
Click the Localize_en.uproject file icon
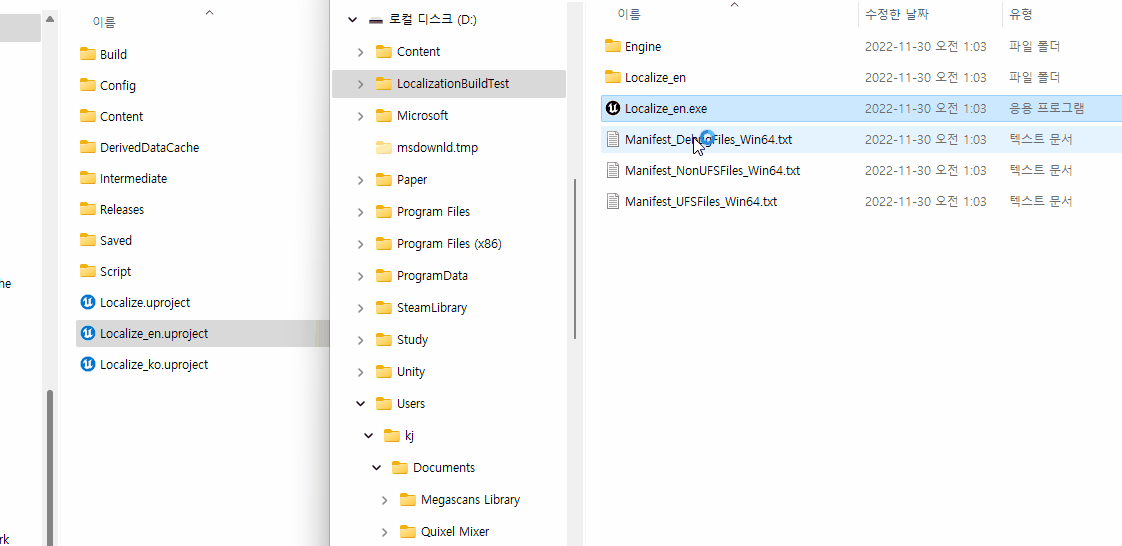pyautogui.click(x=87, y=333)
